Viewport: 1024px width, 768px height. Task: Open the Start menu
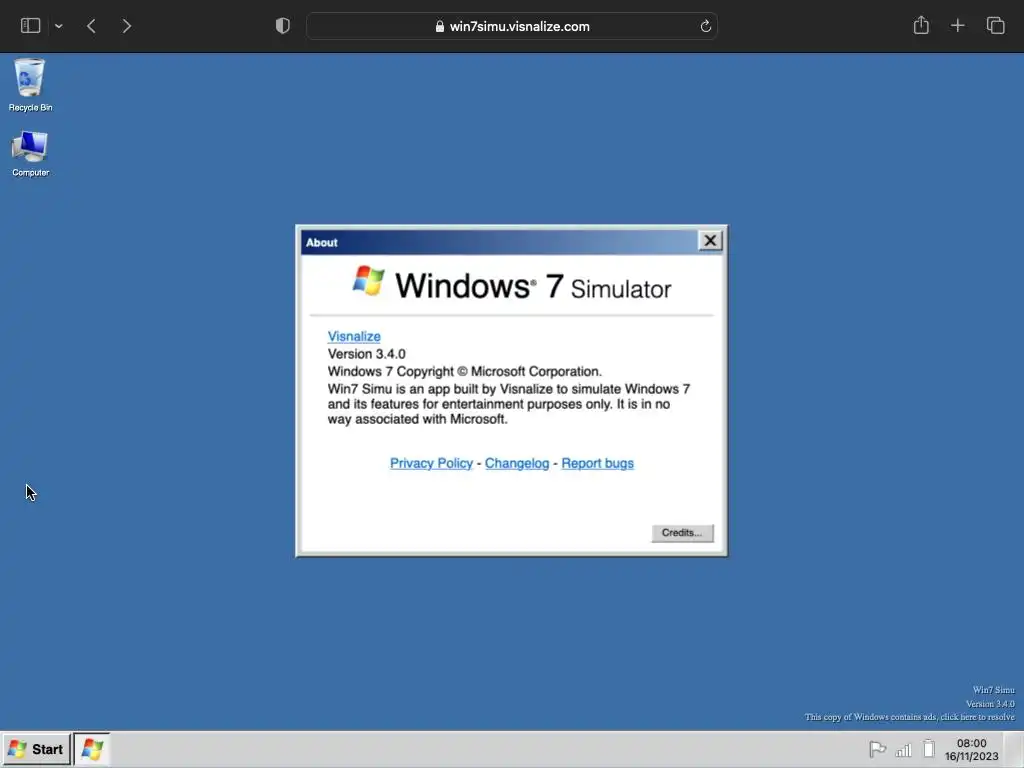coord(36,749)
